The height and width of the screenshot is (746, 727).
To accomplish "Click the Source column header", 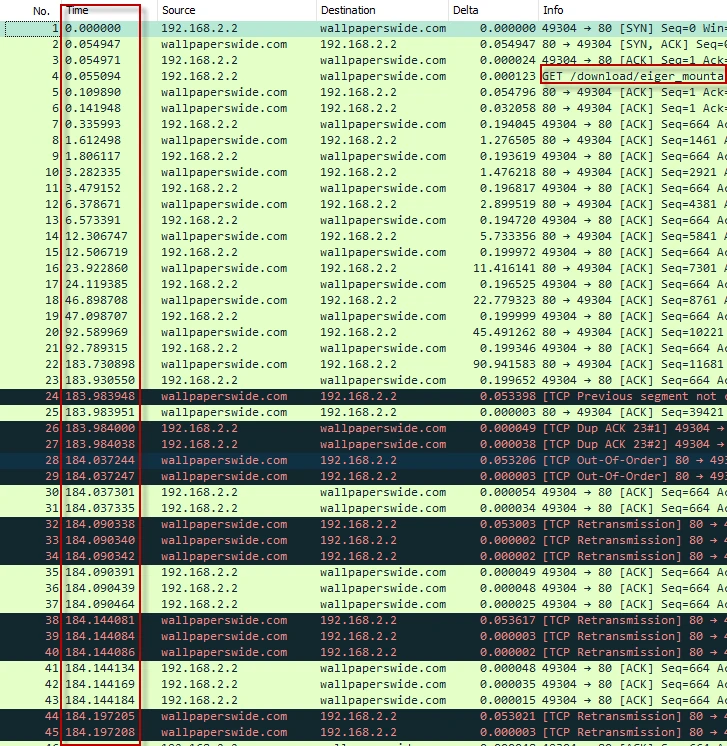I will click(x=235, y=11).
